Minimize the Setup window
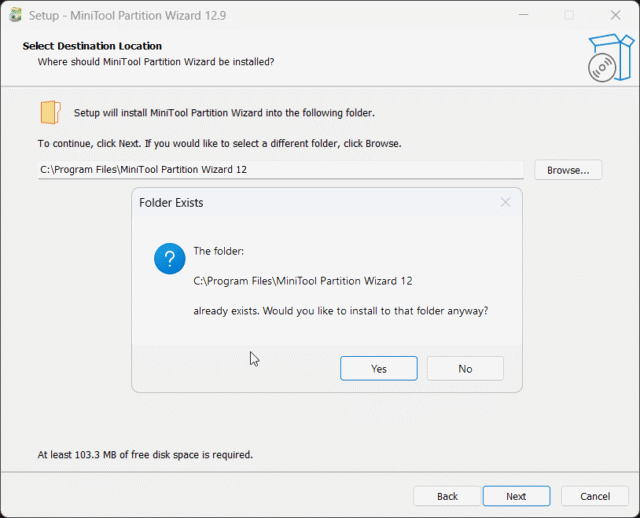The height and width of the screenshot is (518, 640). click(x=524, y=15)
